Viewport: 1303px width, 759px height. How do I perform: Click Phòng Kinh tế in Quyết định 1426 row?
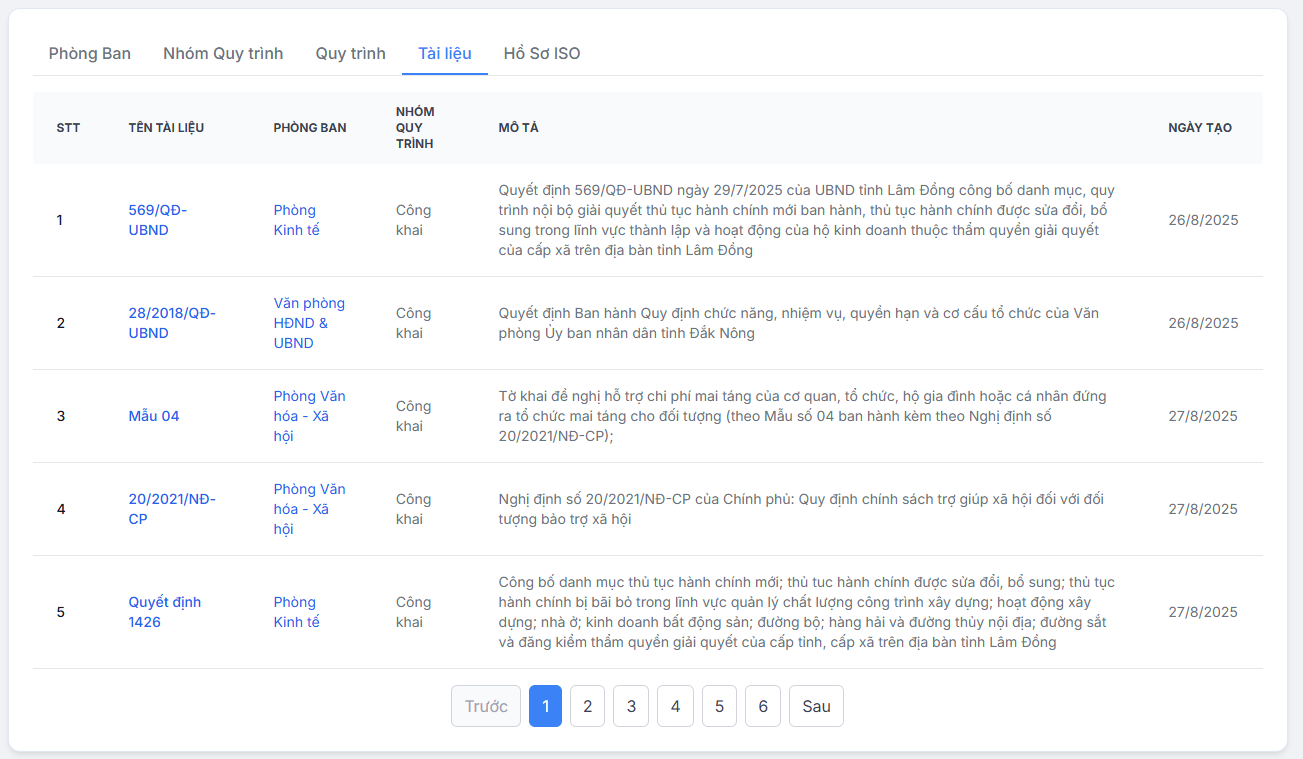(x=297, y=612)
